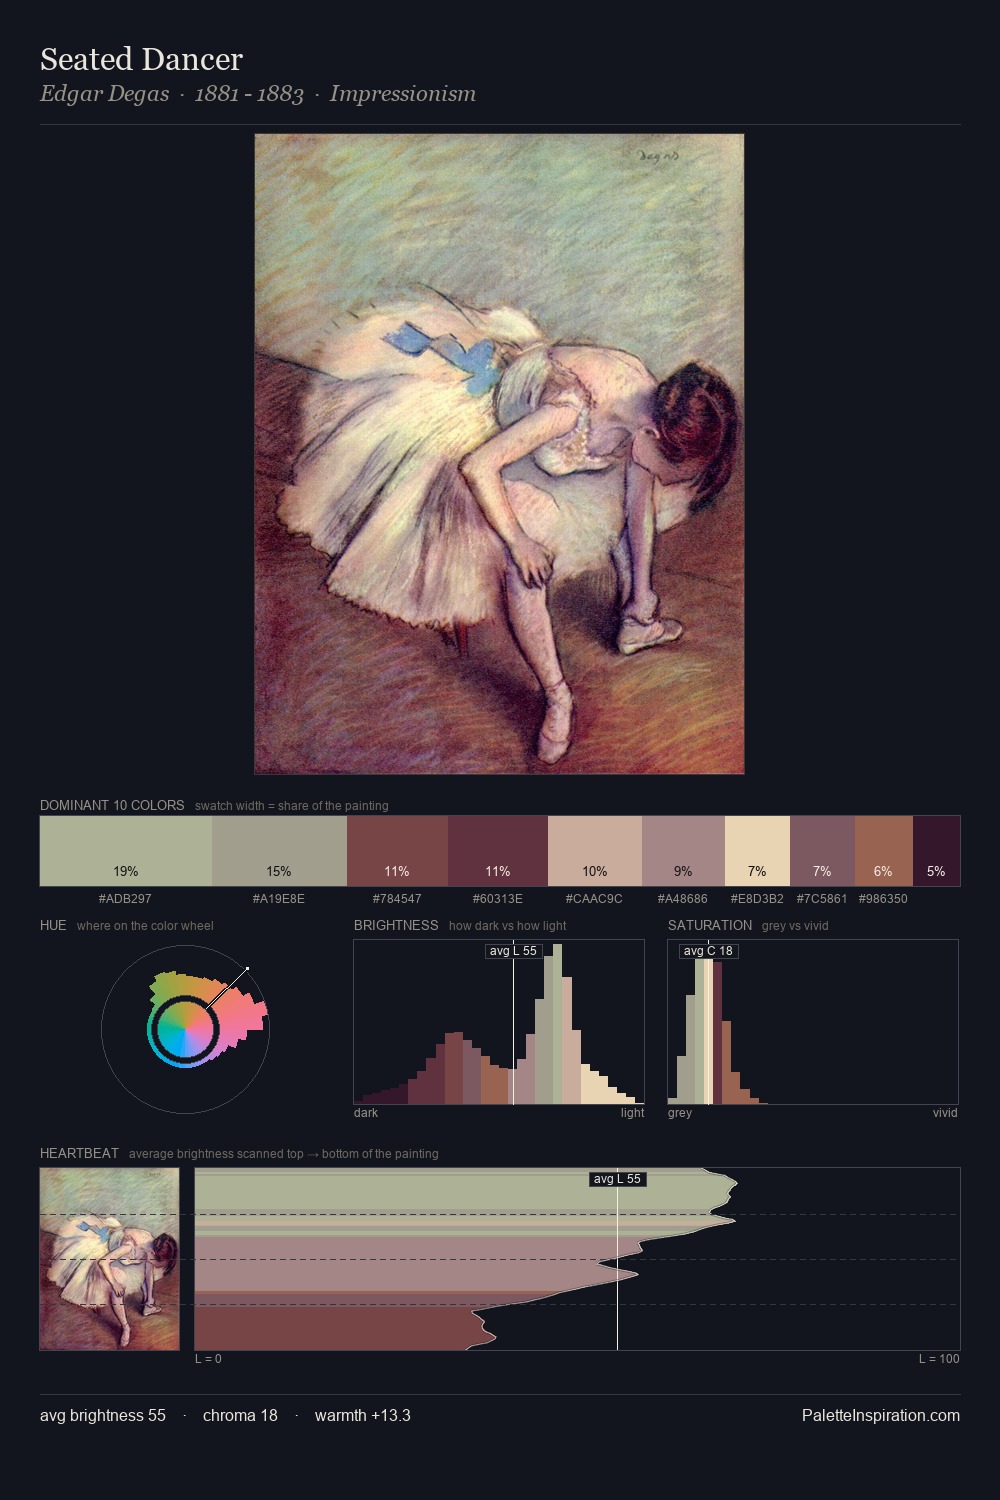Open the small painting thumbnail beside the heartbeat chart
1000x1500 pixels.
click(110, 1259)
